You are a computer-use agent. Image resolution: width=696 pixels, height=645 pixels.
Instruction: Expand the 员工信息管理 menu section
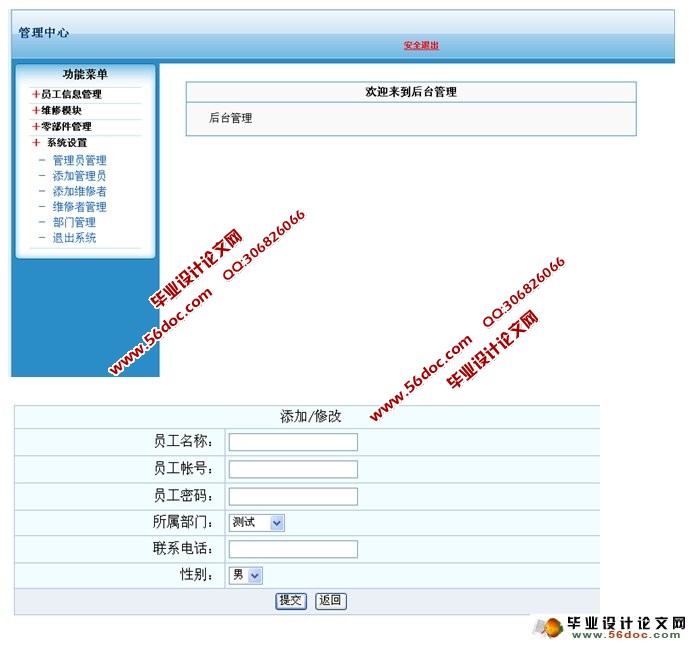coord(67,94)
